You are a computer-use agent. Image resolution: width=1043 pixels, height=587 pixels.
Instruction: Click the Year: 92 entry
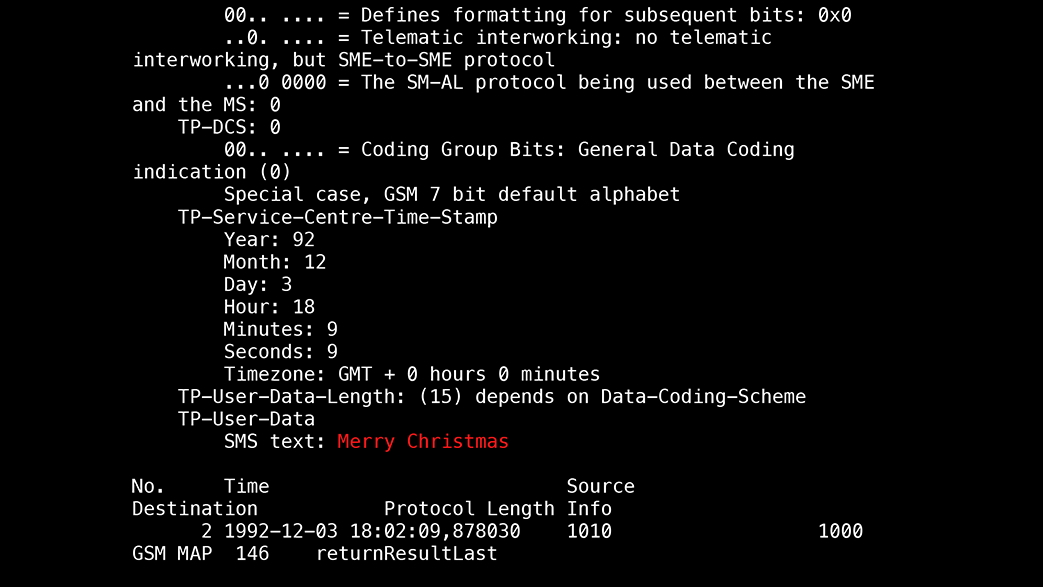(269, 240)
